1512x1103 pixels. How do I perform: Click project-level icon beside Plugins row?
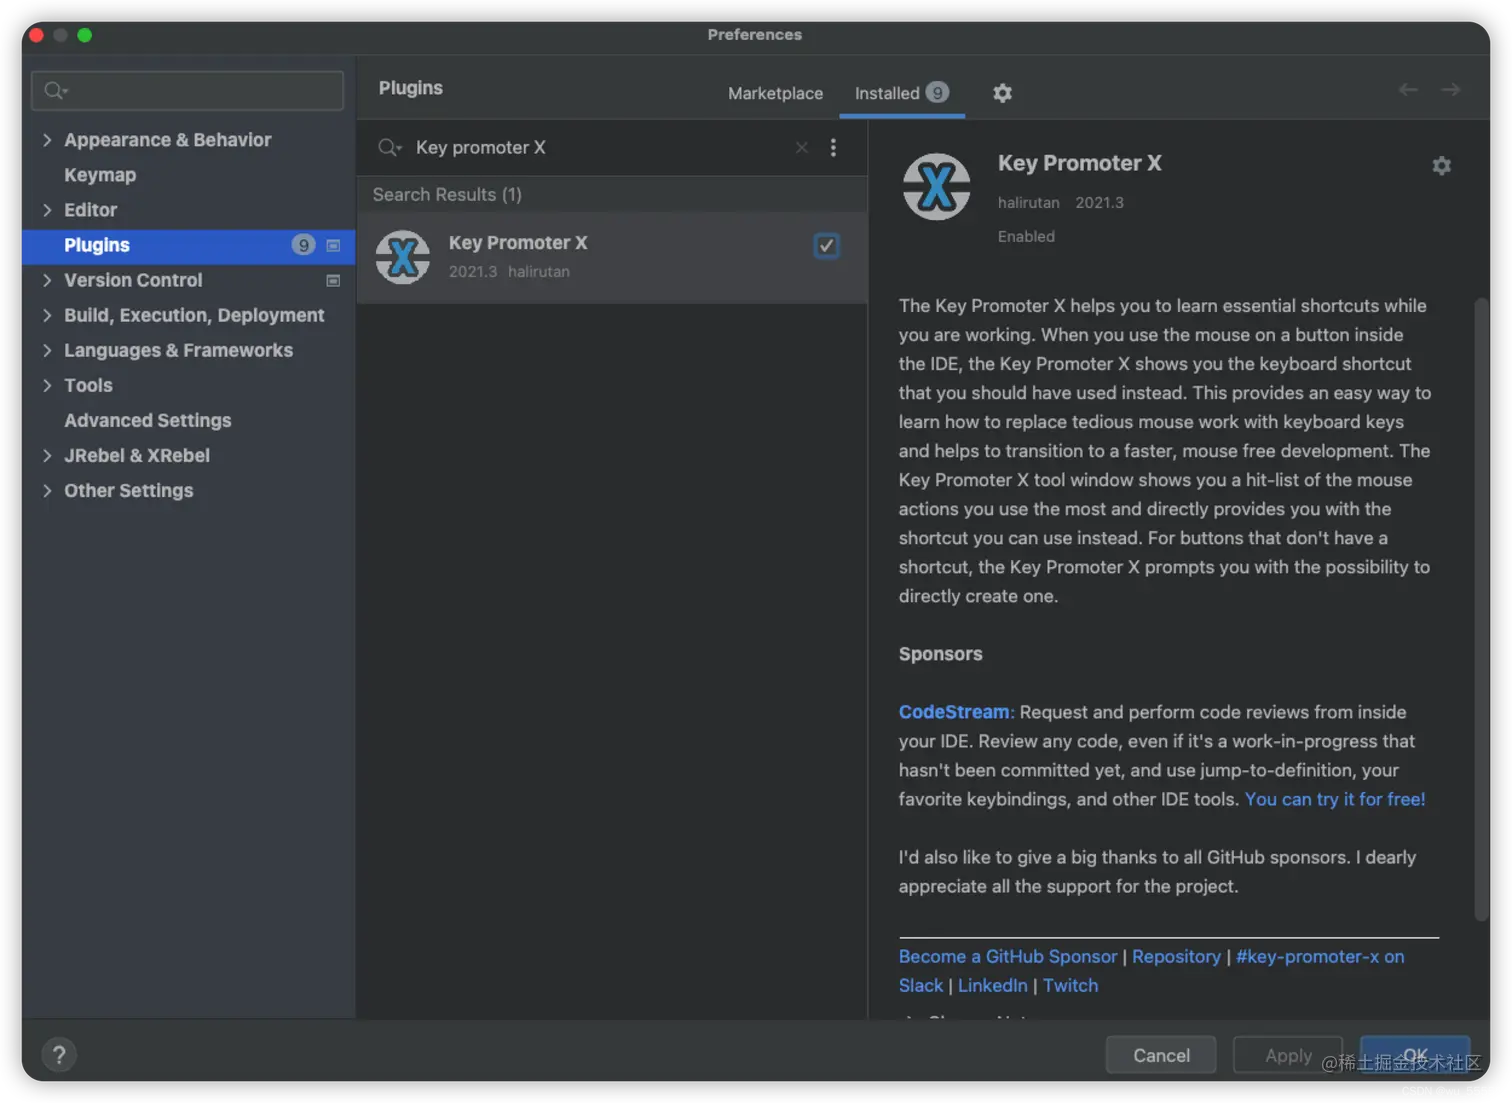(333, 246)
